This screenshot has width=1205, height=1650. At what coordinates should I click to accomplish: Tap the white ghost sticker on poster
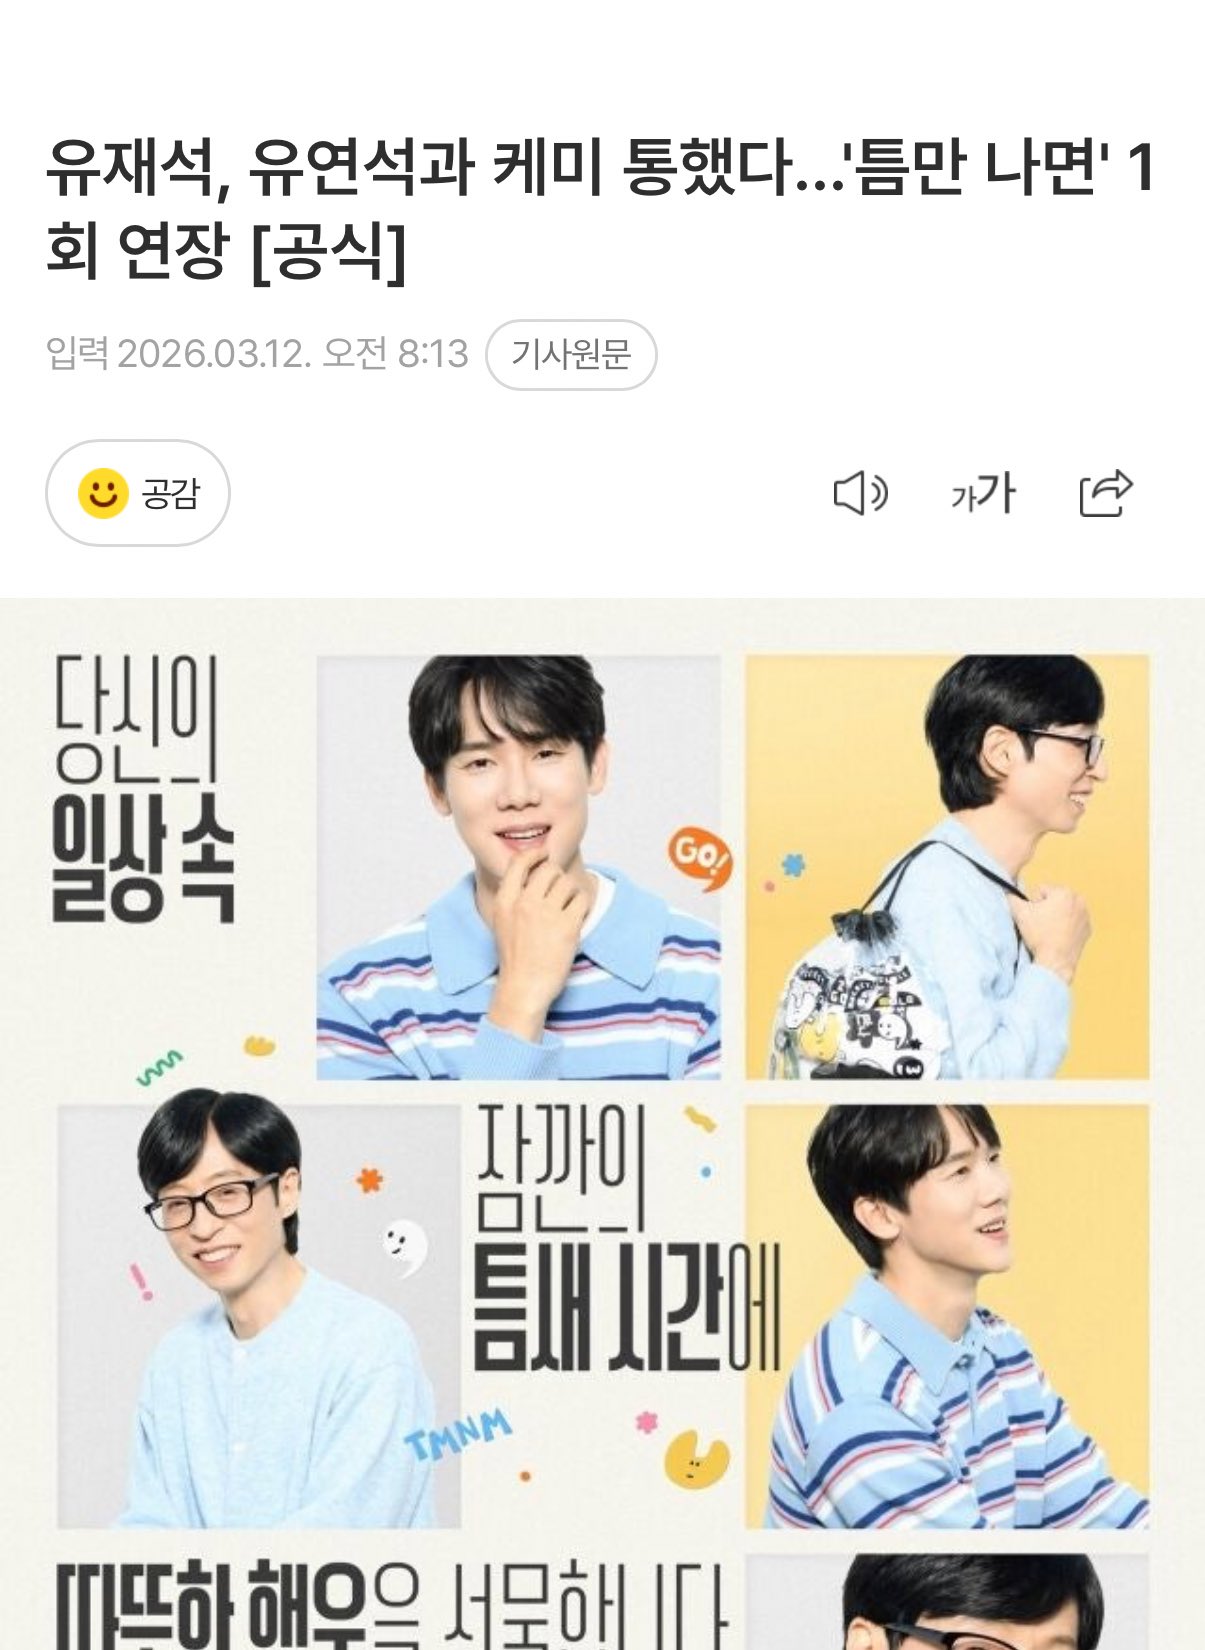[x=404, y=1248]
